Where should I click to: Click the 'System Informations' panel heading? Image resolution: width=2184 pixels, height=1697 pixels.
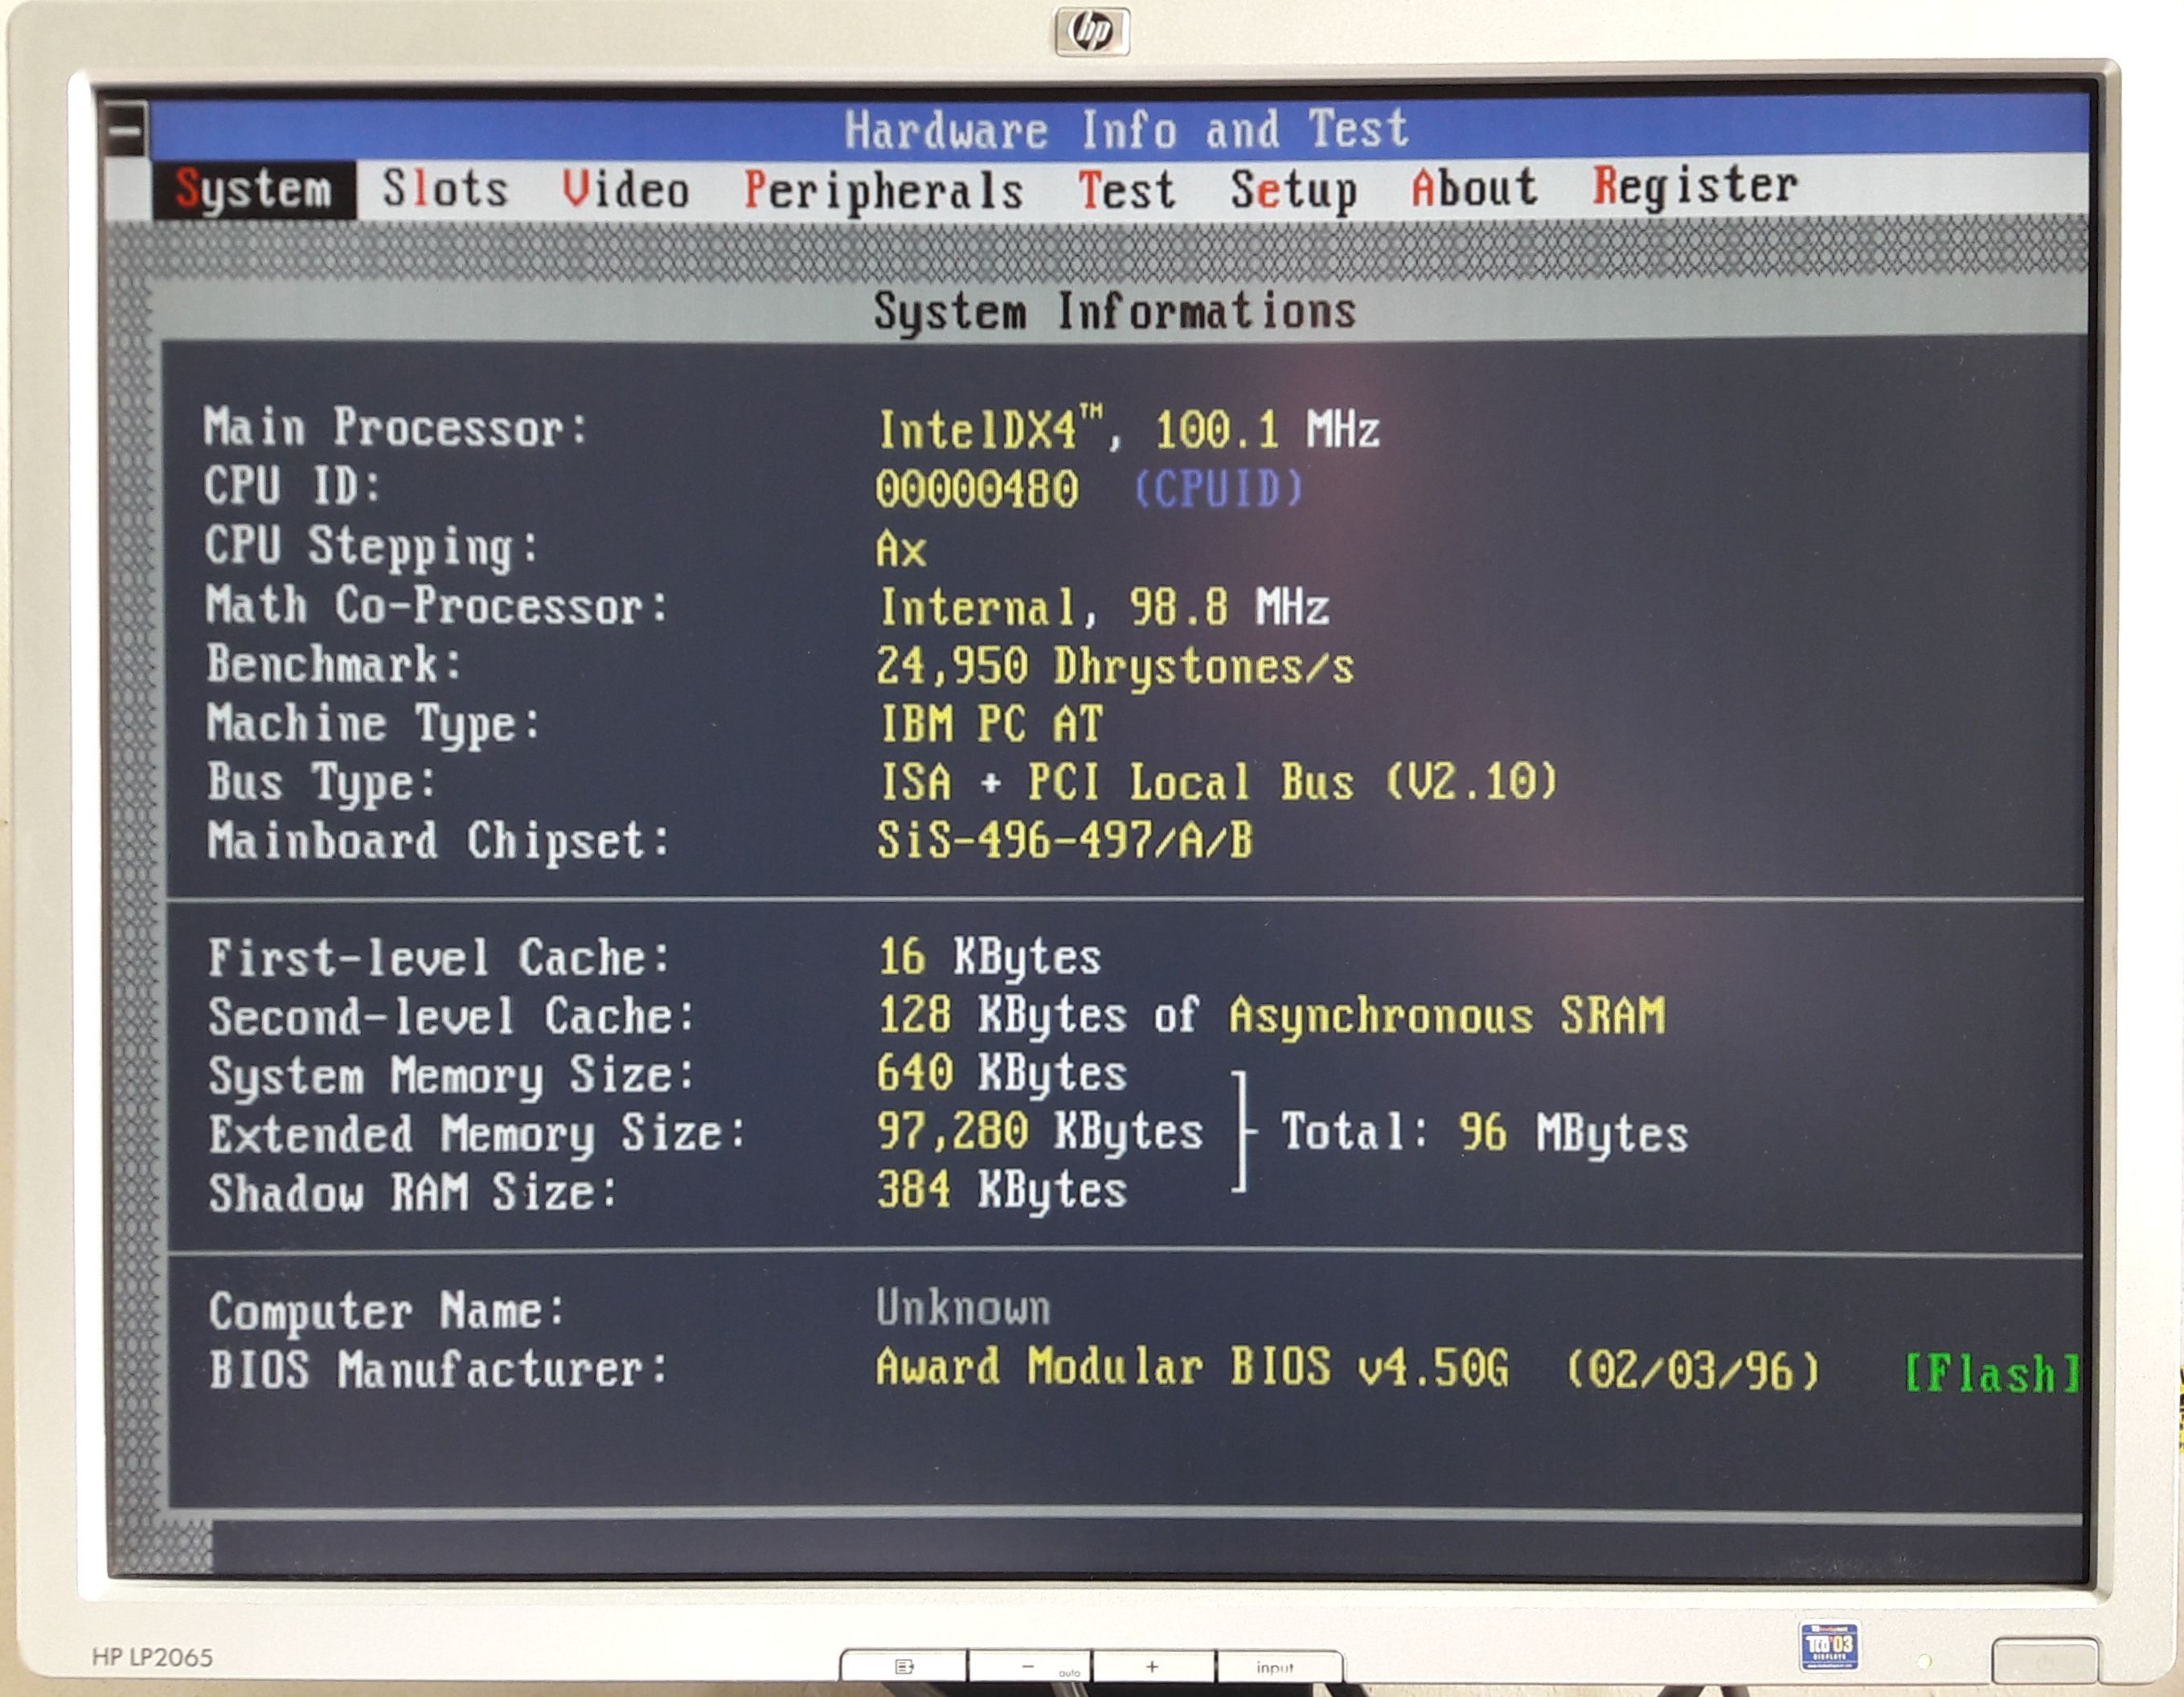pos(1115,311)
